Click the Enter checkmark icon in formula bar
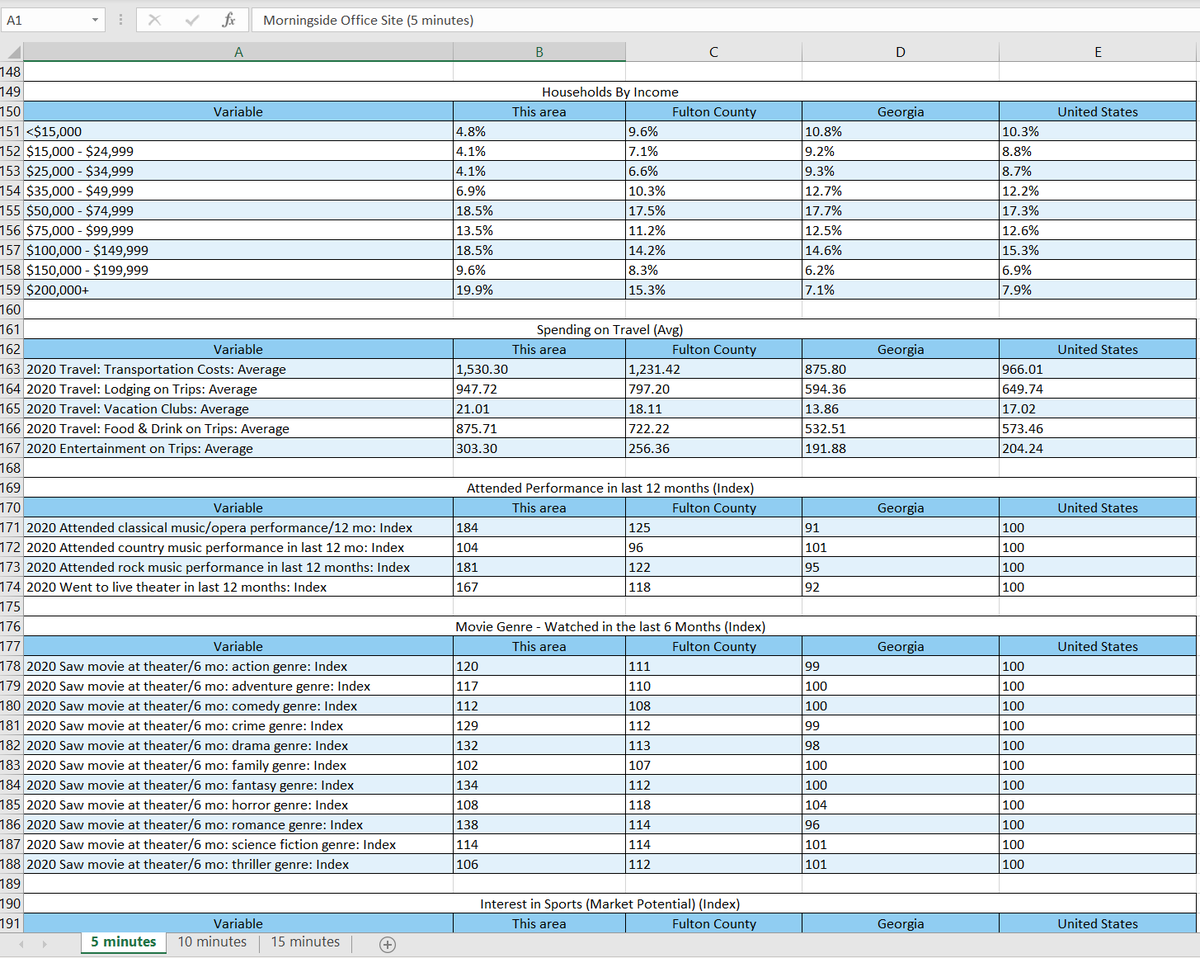 click(x=193, y=19)
